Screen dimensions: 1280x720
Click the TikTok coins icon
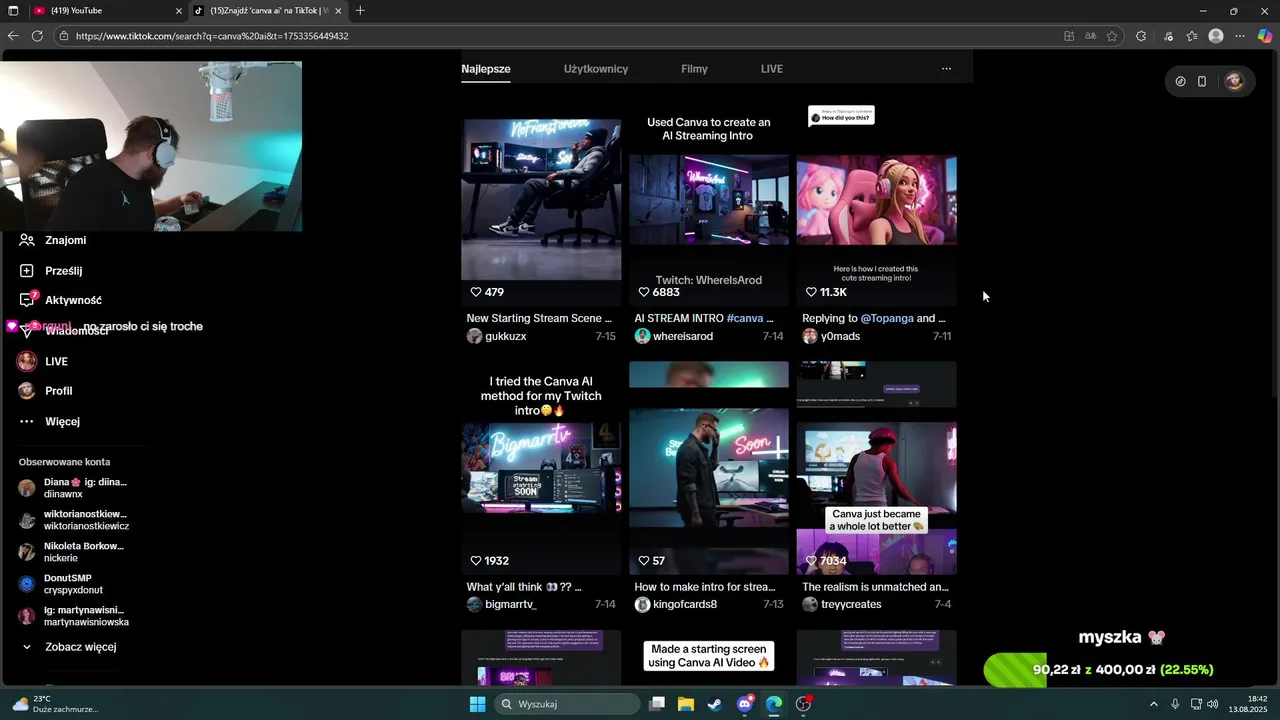pyautogui.click(x=1180, y=81)
